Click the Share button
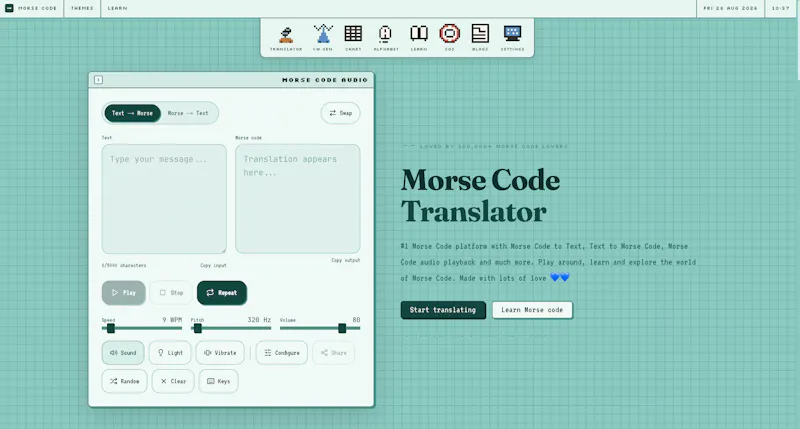The image size is (800, 429). pyautogui.click(x=333, y=353)
